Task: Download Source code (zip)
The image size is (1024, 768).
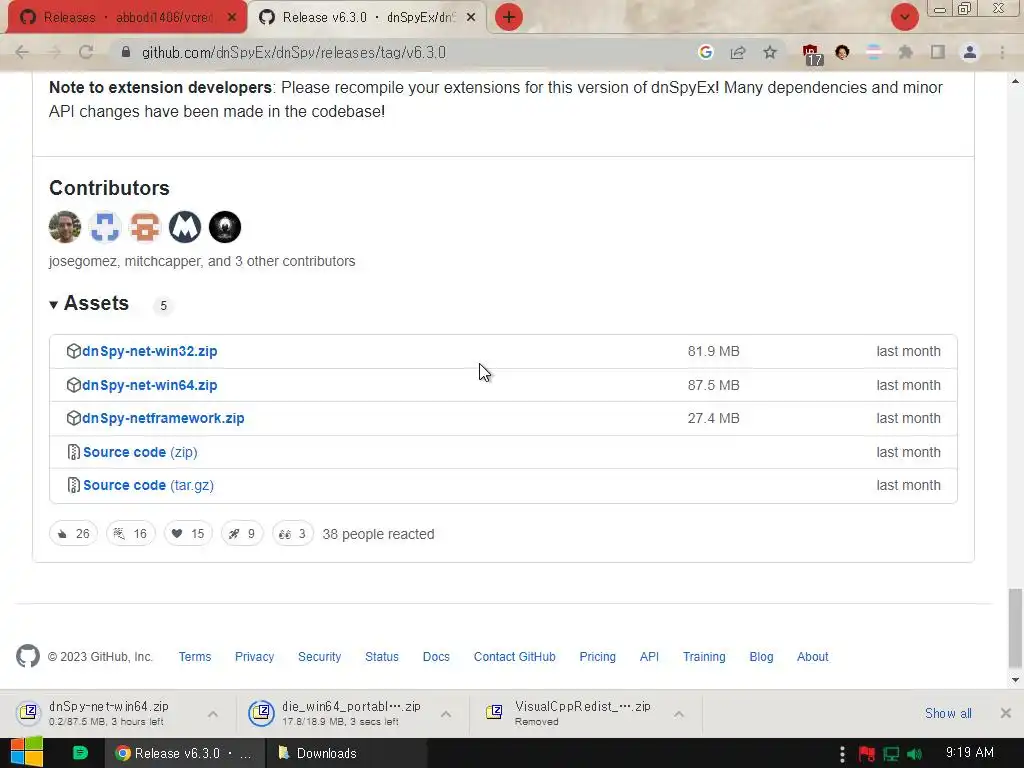Action: pos(140,452)
